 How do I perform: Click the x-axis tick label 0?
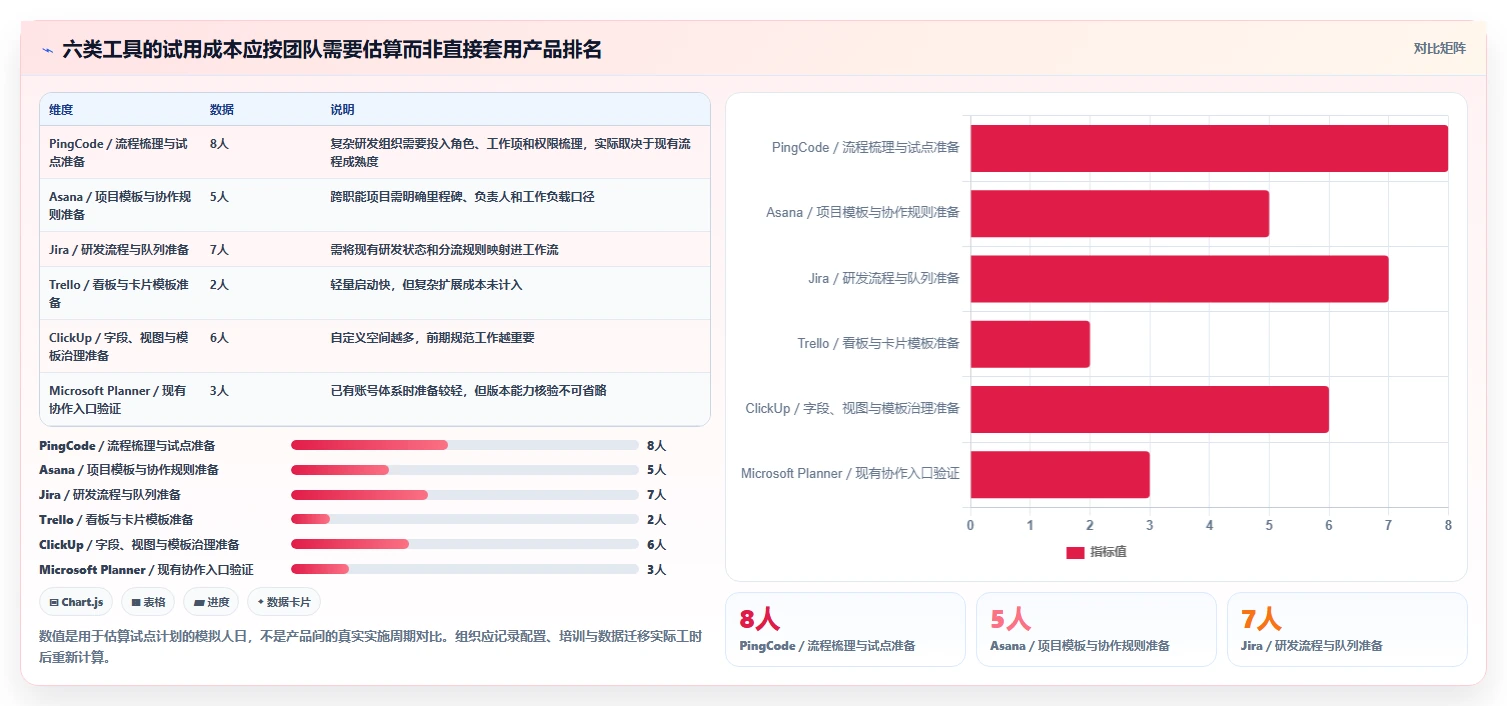coord(970,525)
